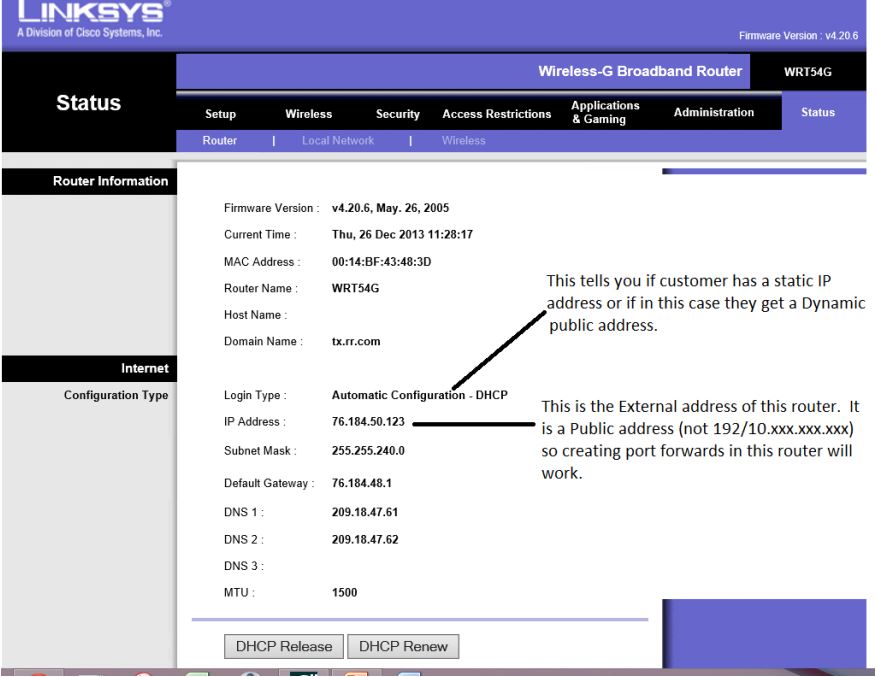Image resolution: width=877 pixels, height=677 pixels.
Task: Click the MAC address 00:14:BF:43:48:3D
Action: pos(381,261)
